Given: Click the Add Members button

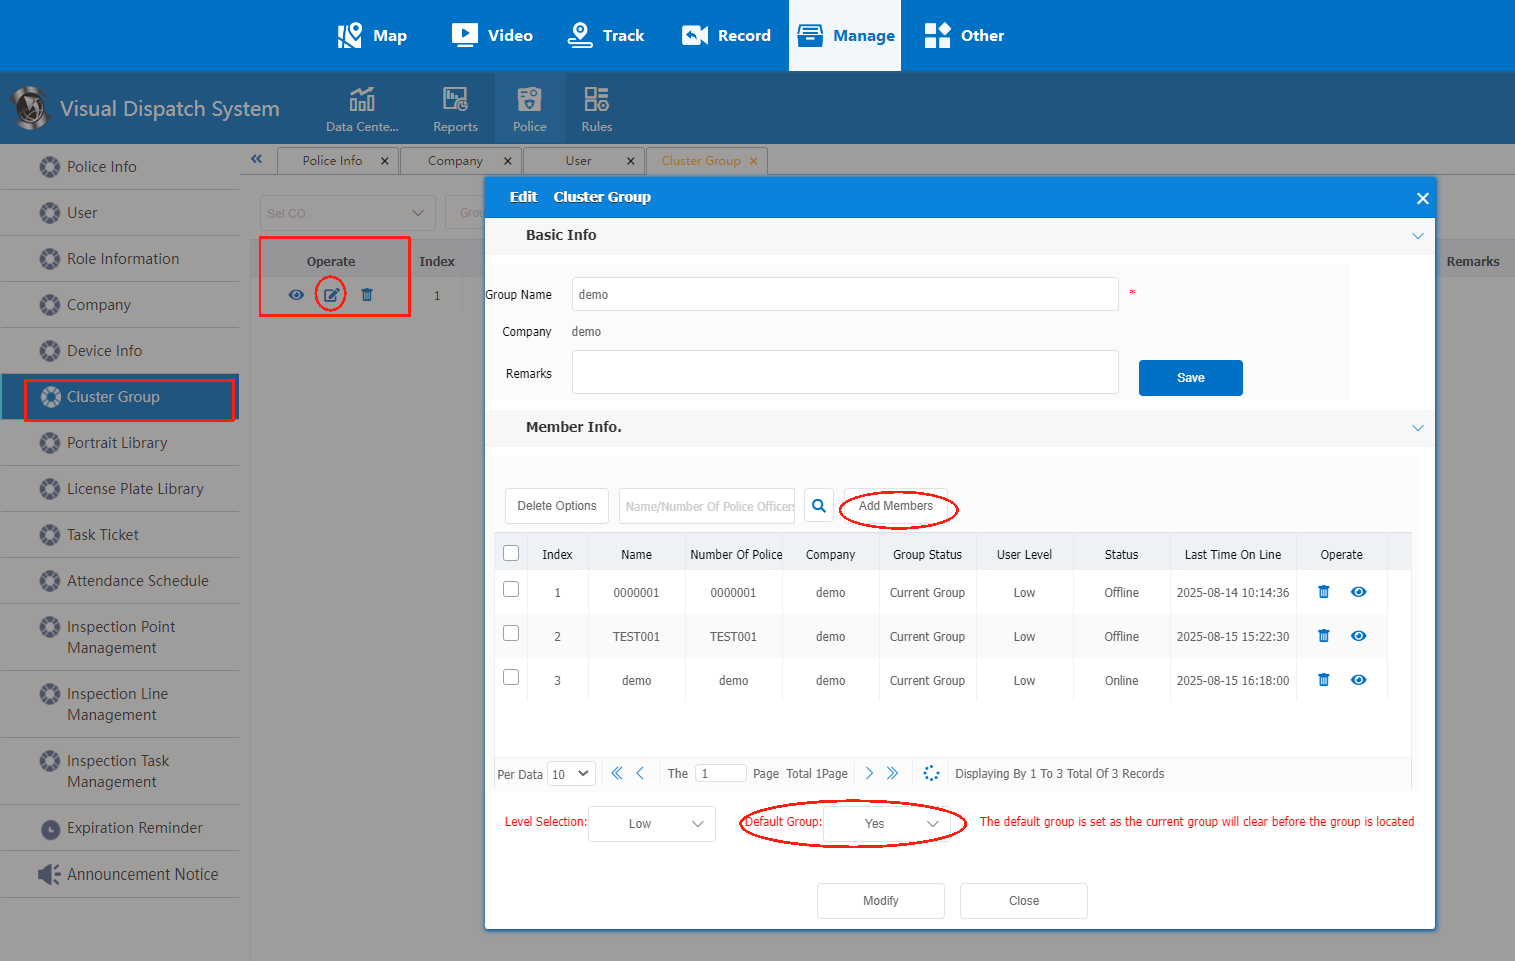Looking at the screenshot, I should (x=896, y=506).
